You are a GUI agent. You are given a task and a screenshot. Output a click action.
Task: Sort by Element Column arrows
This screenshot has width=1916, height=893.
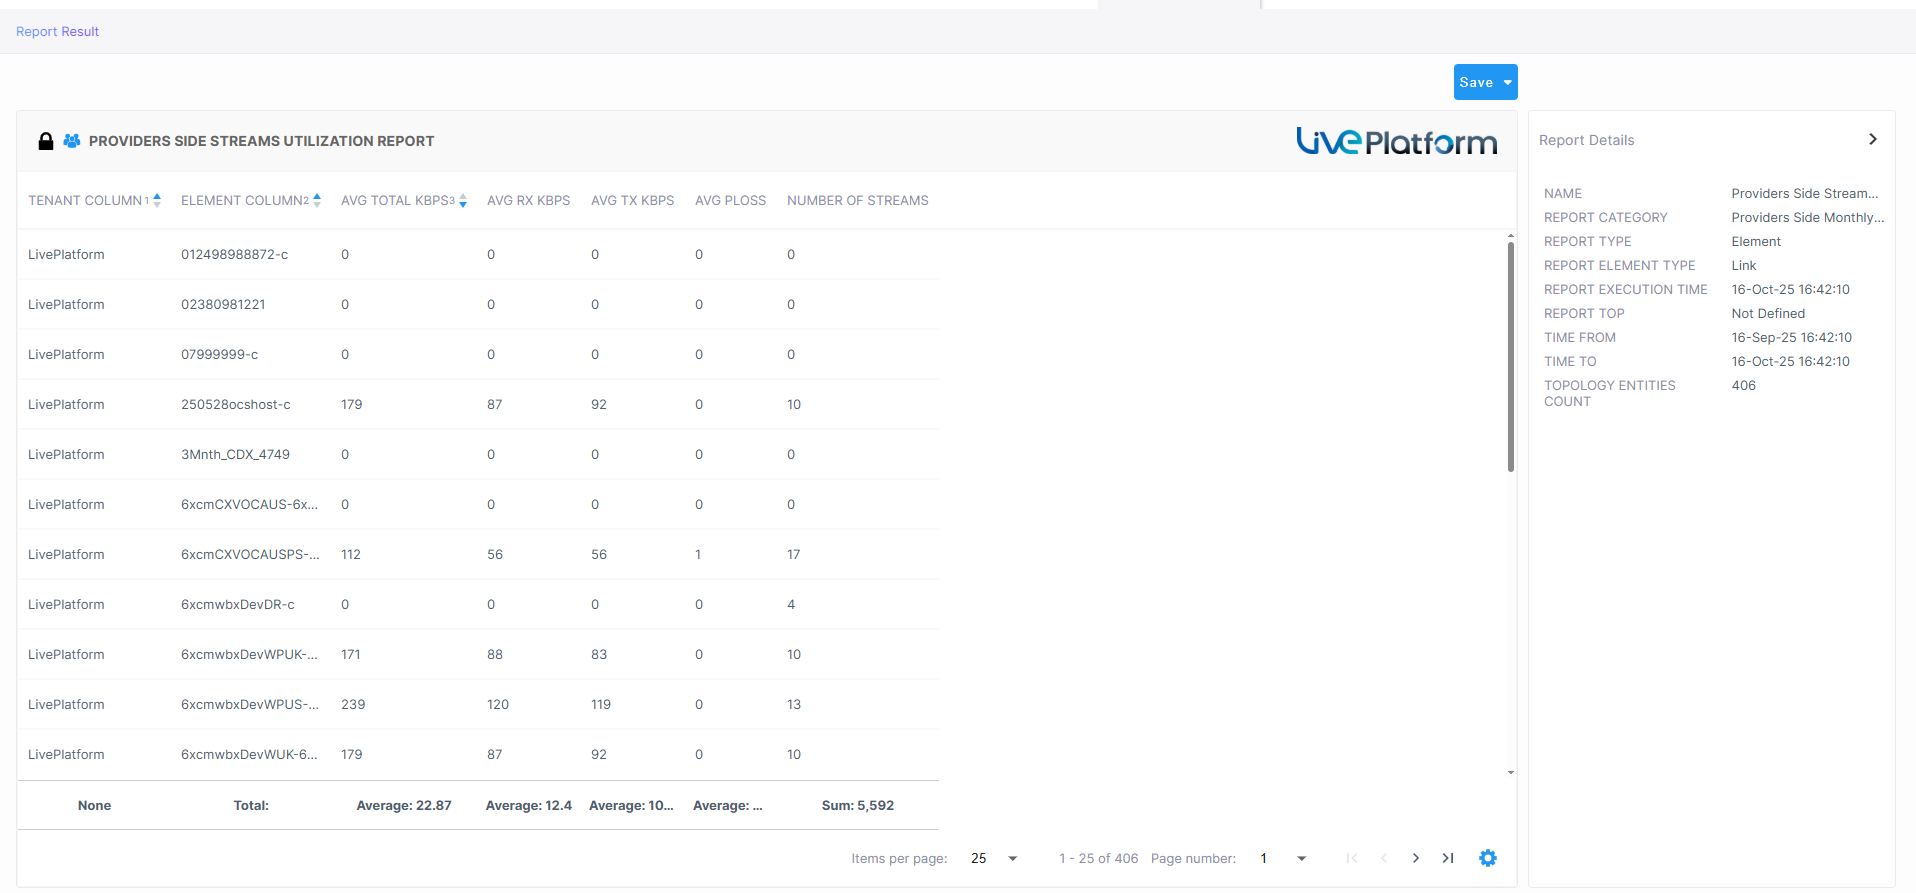pos(317,200)
